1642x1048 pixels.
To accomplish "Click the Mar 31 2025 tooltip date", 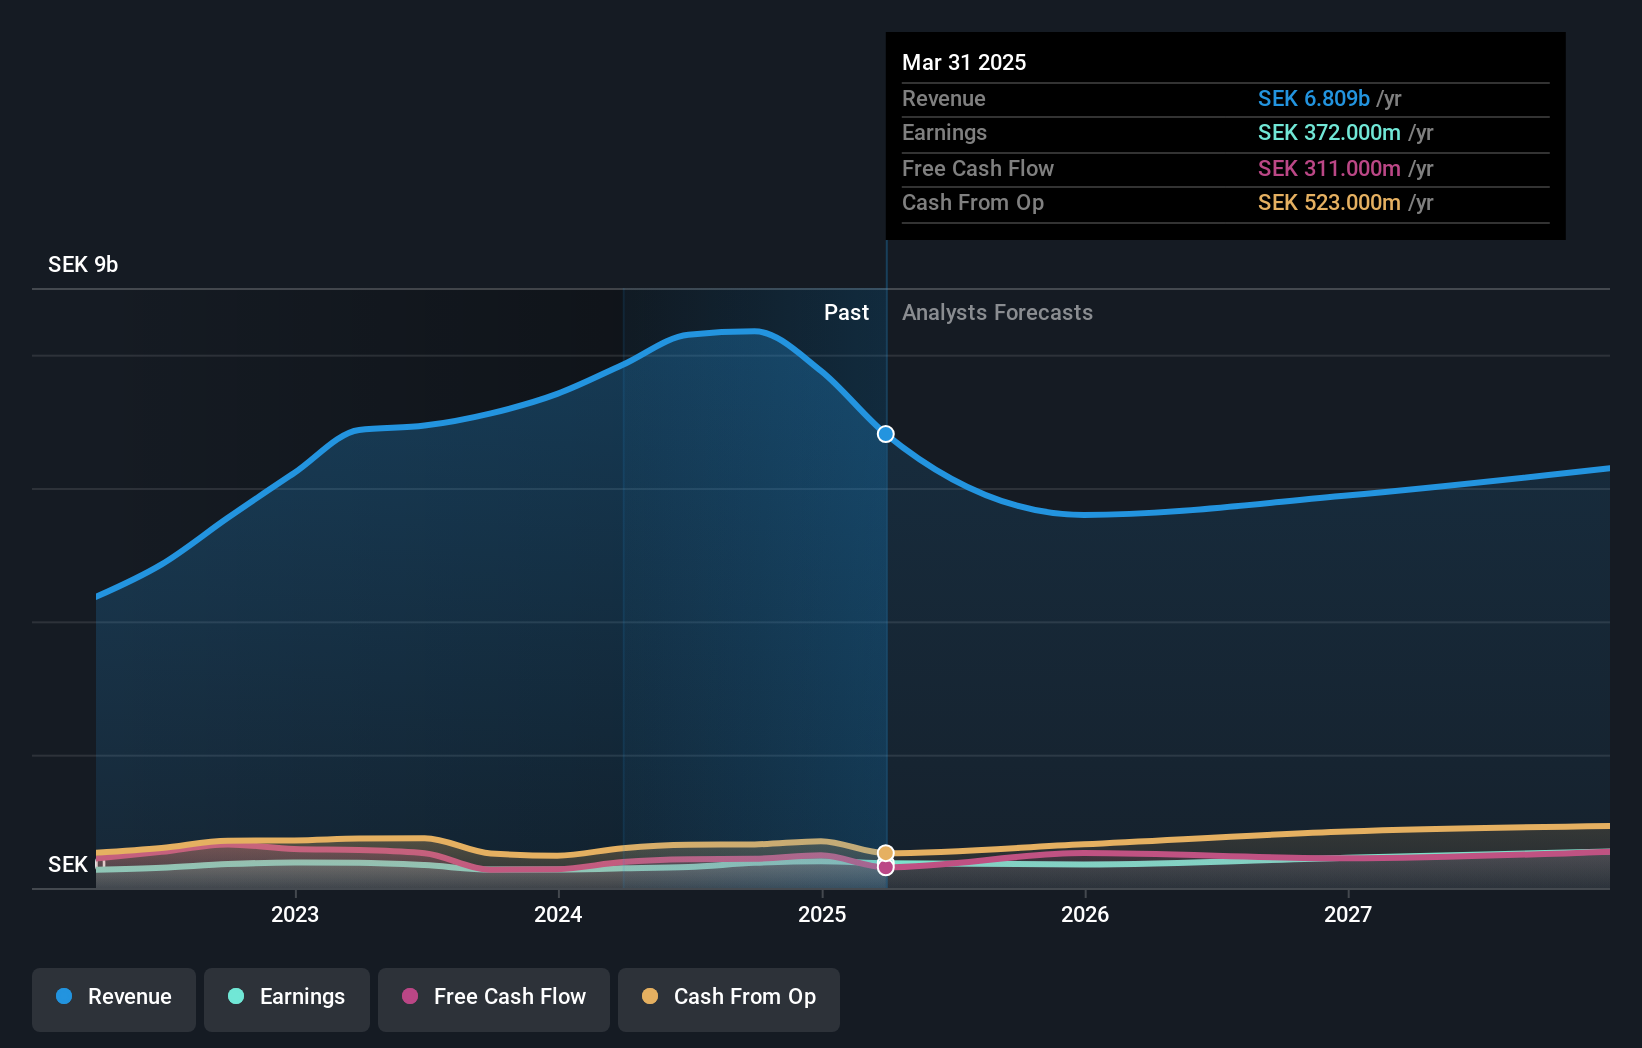I will [x=964, y=62].
